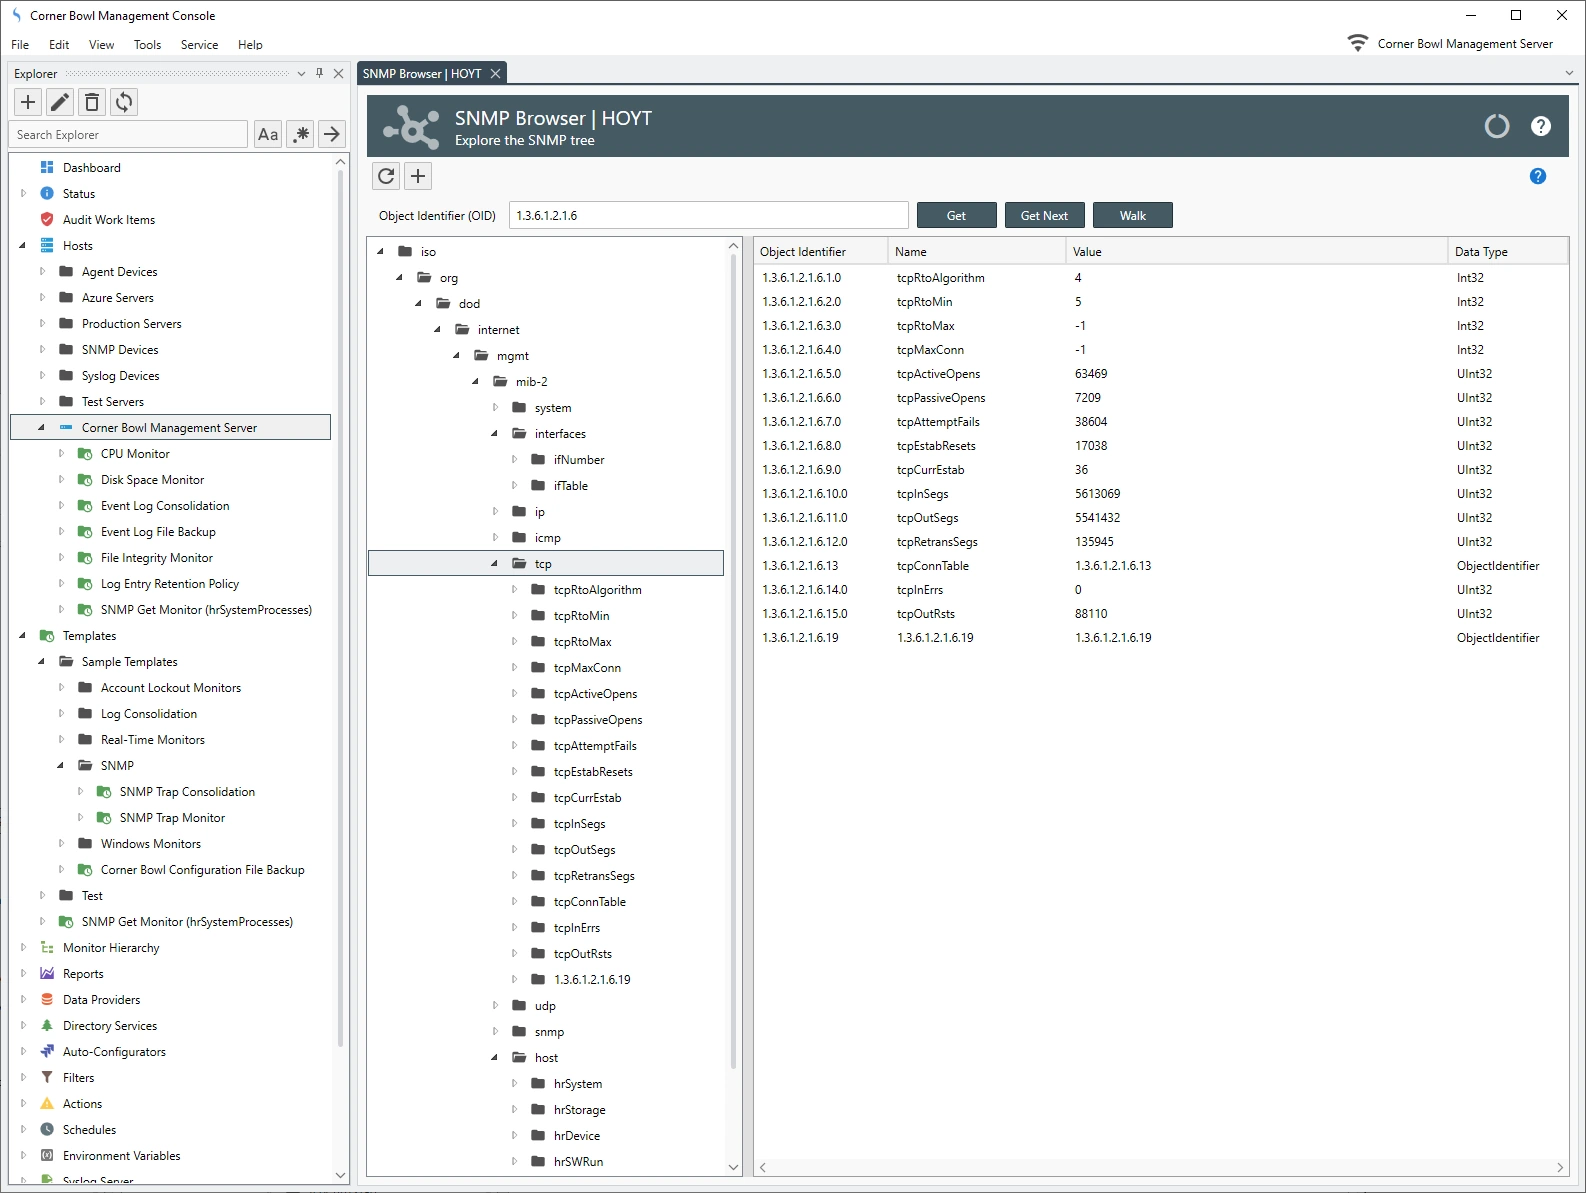Click the Edit pencil icon in Explorer
Image resolution: width=1586 pixels, height=1193 pixels.
coord(60,102)
